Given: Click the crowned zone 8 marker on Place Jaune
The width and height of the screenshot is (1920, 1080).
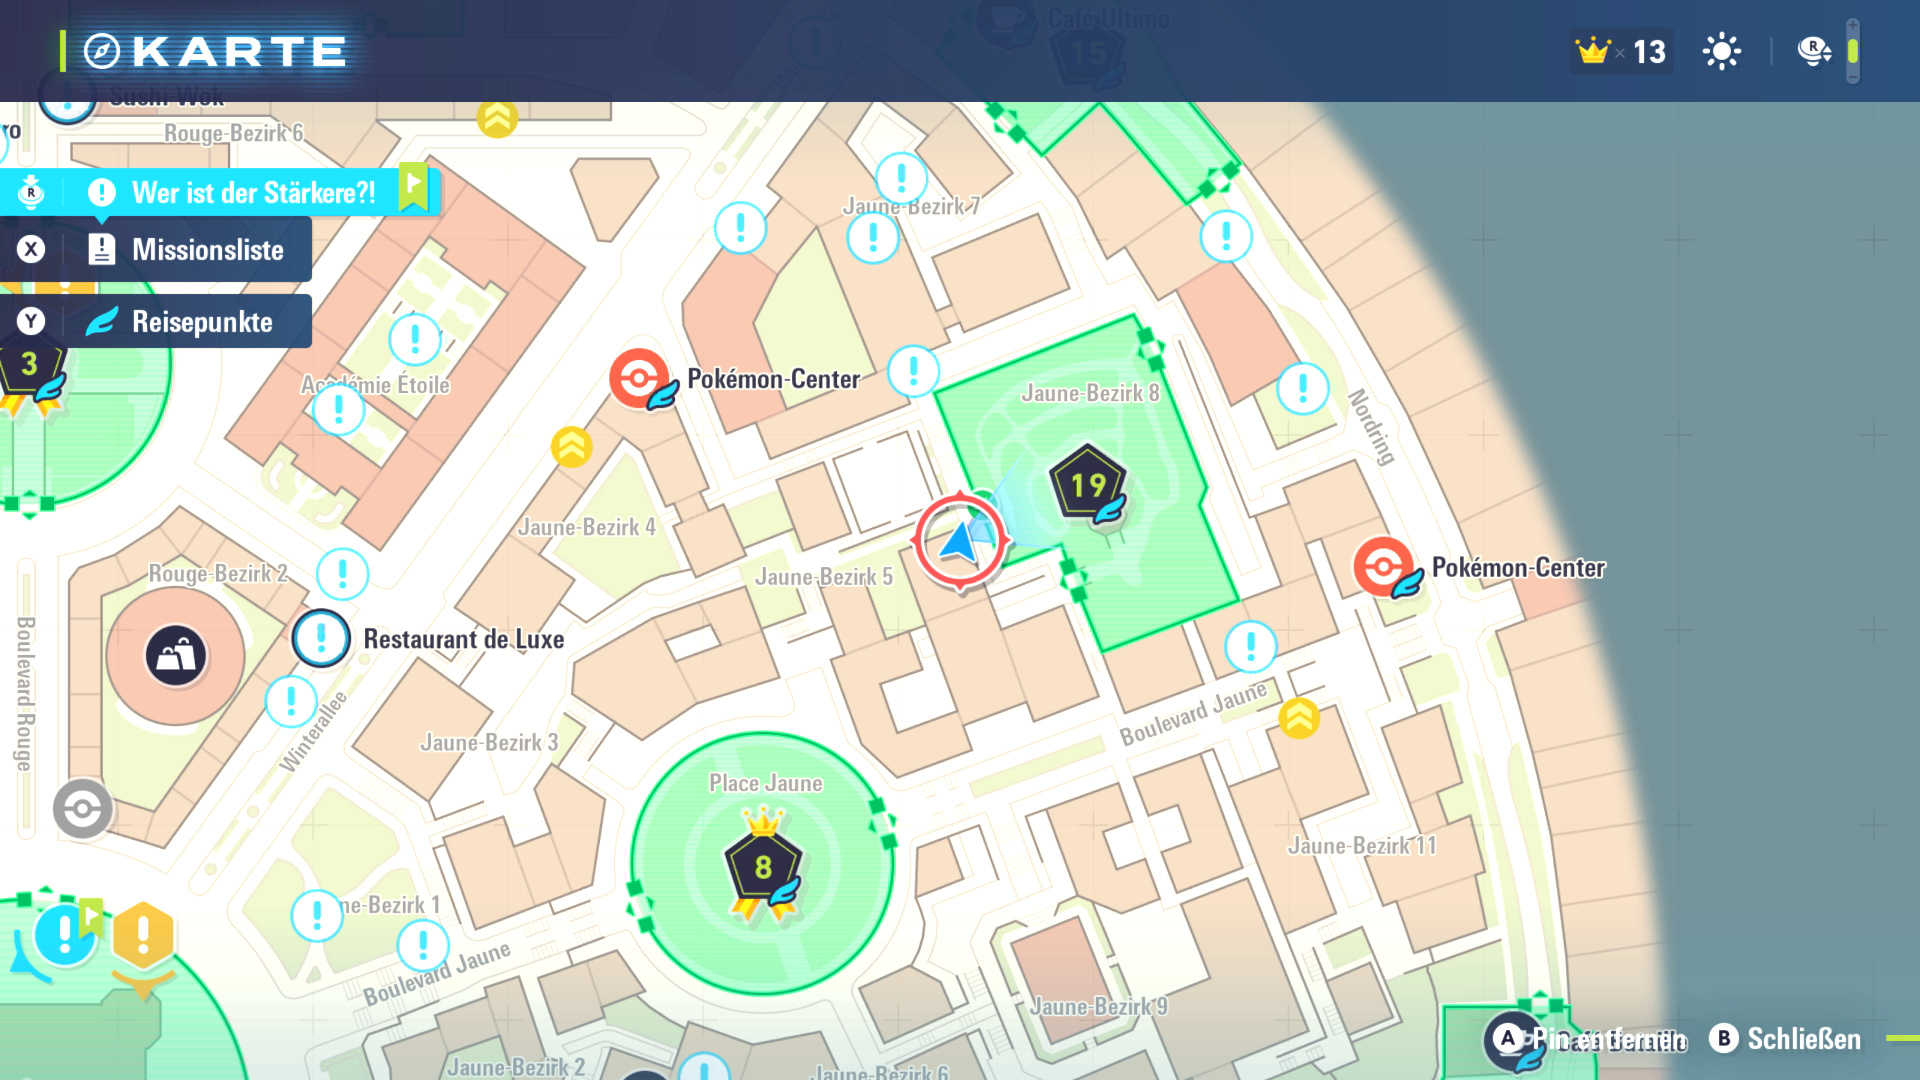Looking at the screenshot, I should click(763, 866).
